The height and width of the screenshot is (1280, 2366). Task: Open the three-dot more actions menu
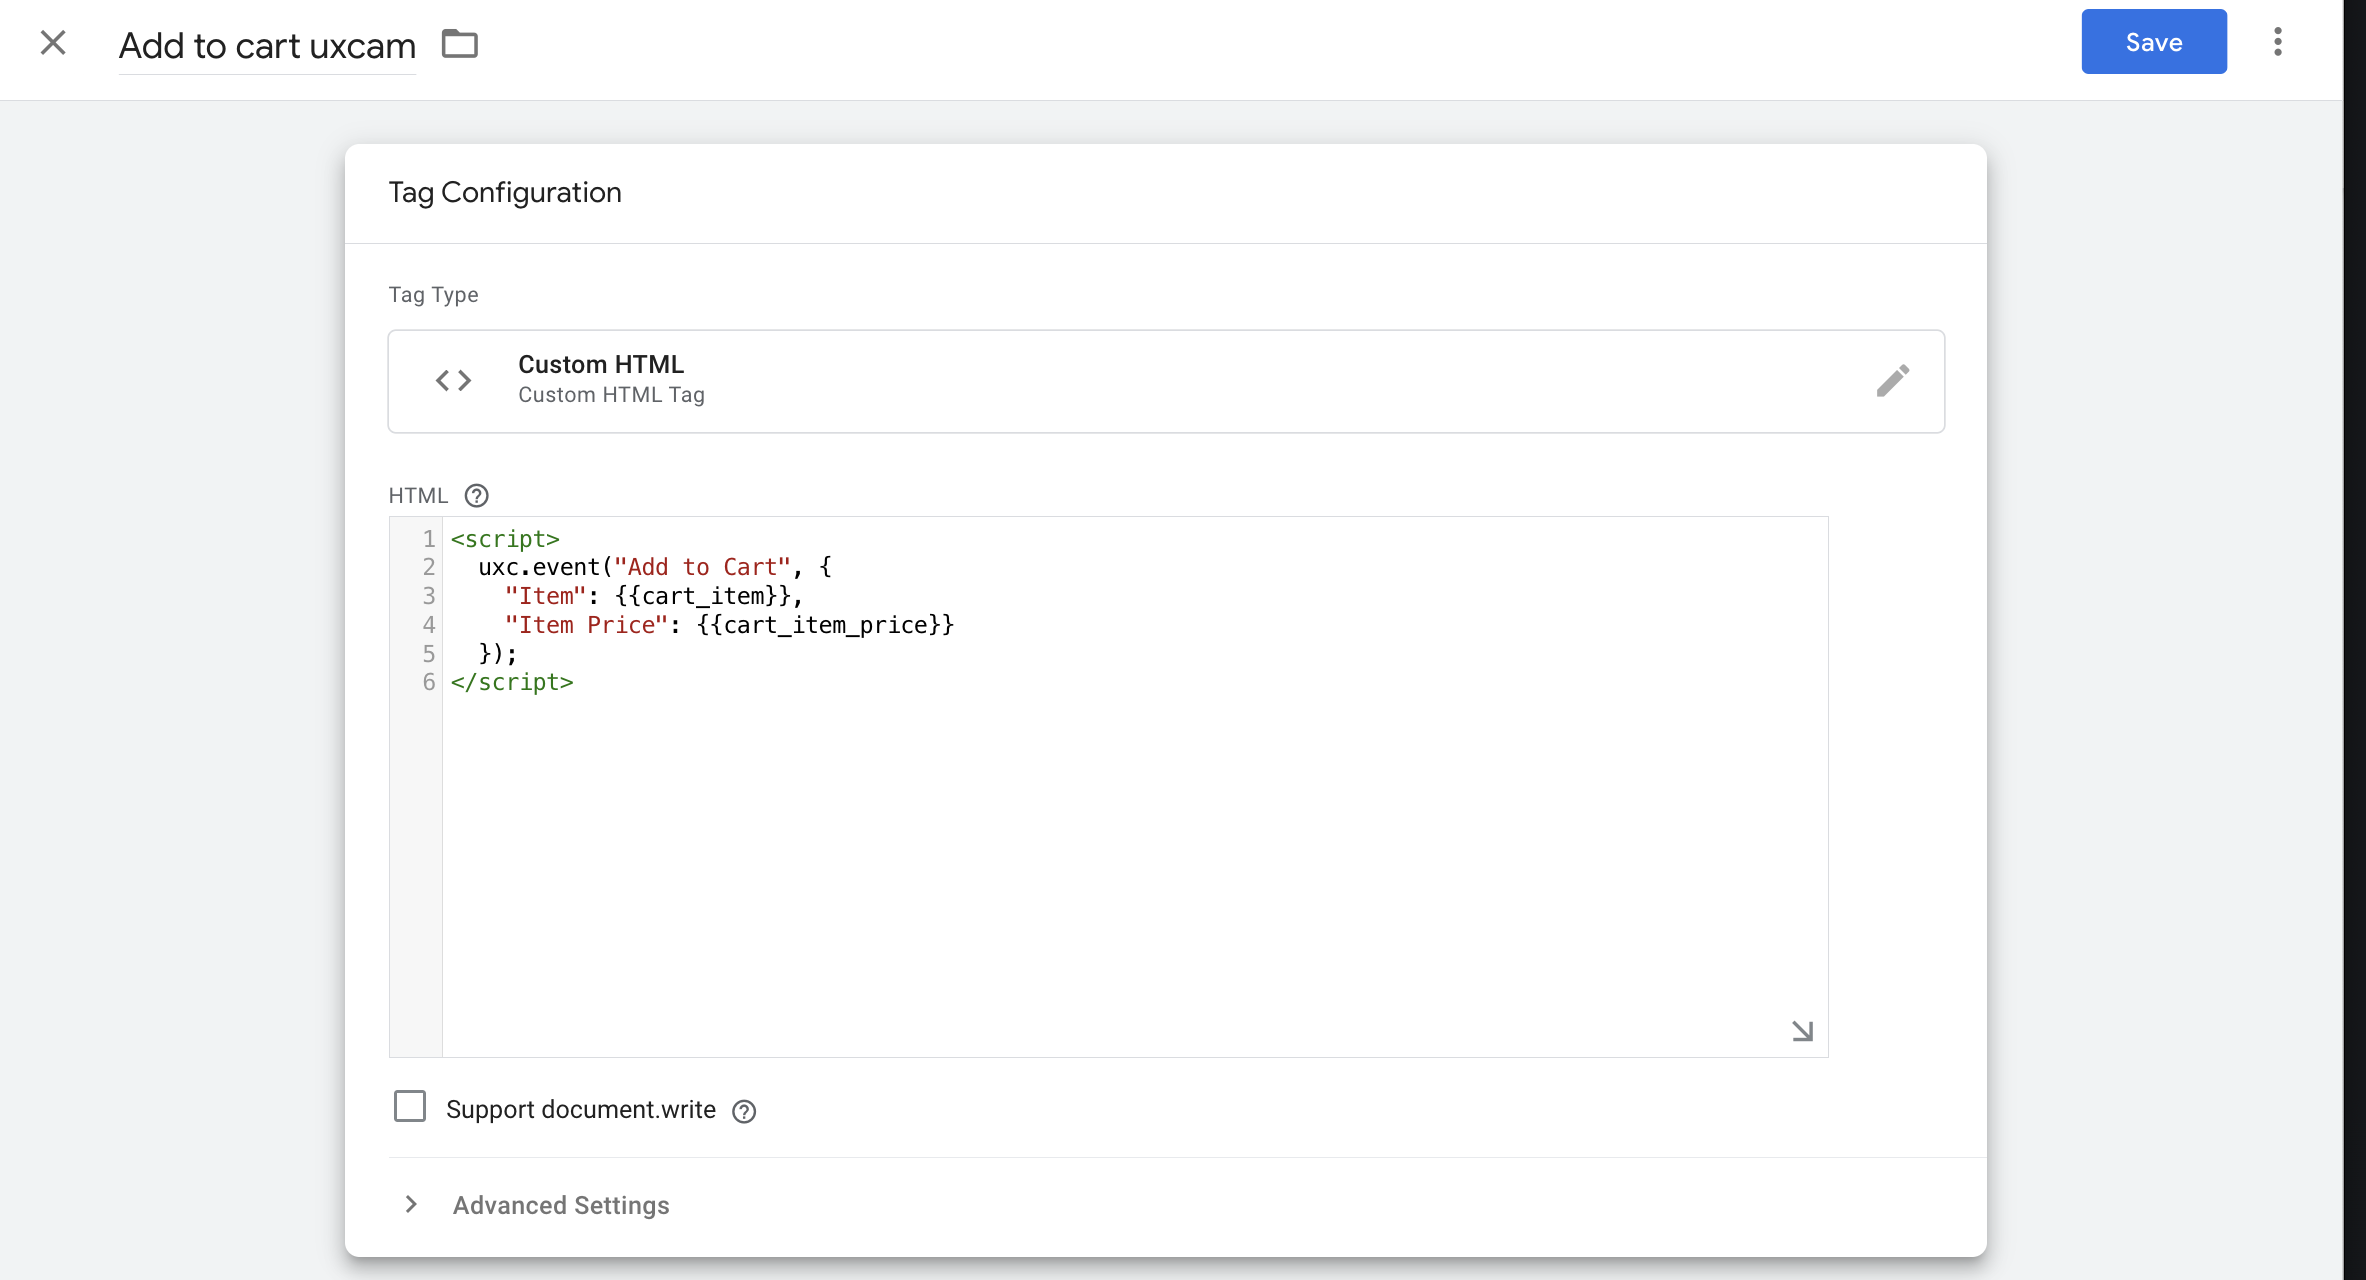tap(2277, 42)
